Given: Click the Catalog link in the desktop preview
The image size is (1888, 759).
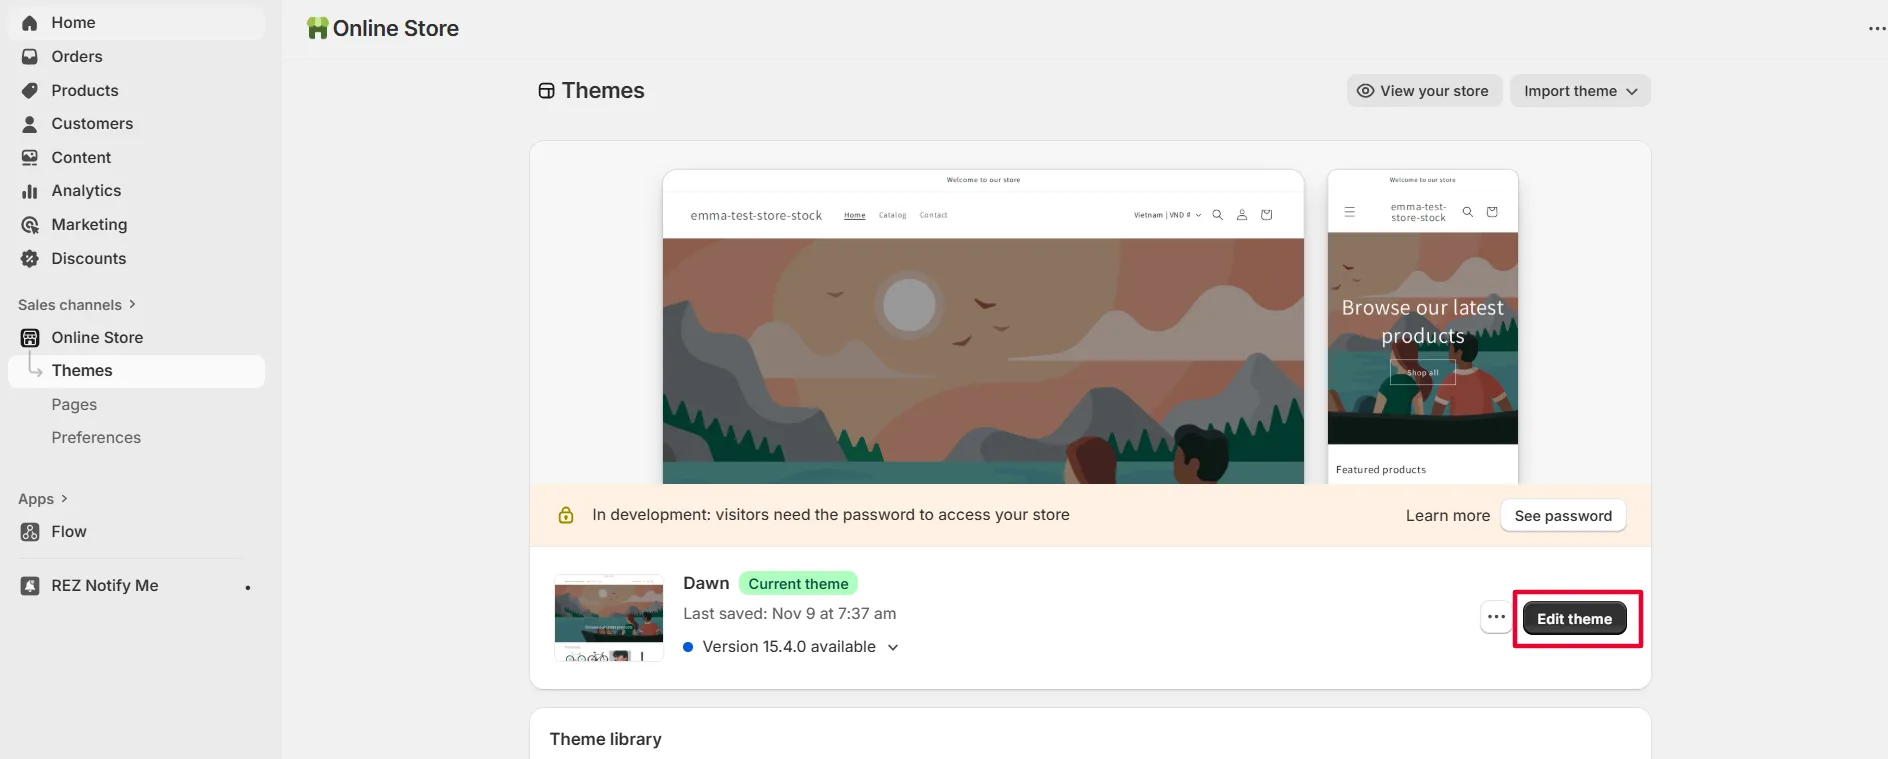Looking at the screenshot, I should (x=892, y=215).
